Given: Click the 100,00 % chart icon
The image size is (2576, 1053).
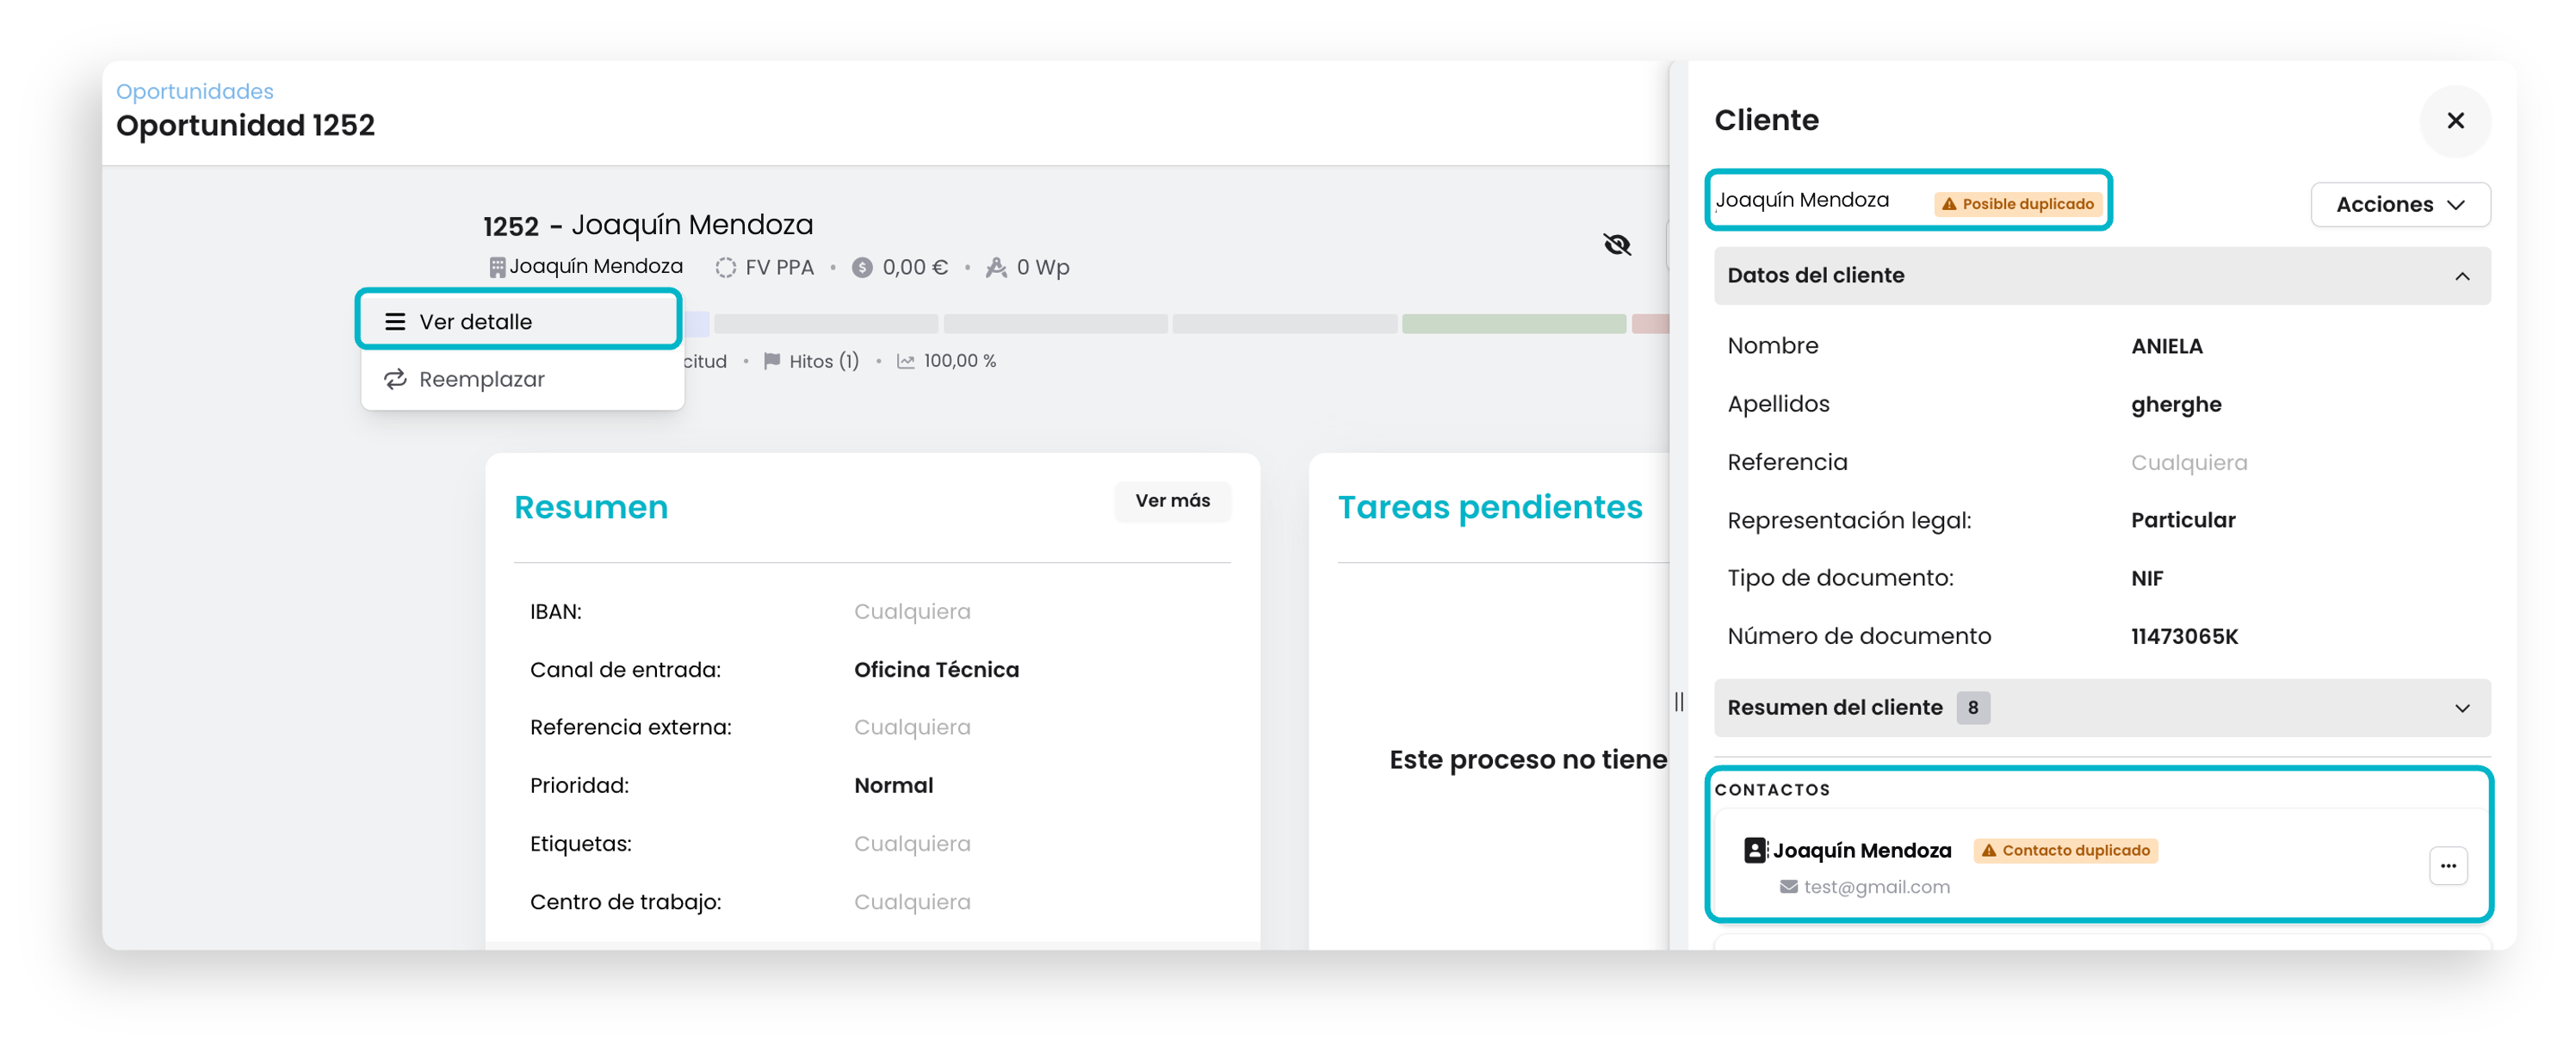Looking at the screenshot, I should pyautogui.click(x=905, y=361).
